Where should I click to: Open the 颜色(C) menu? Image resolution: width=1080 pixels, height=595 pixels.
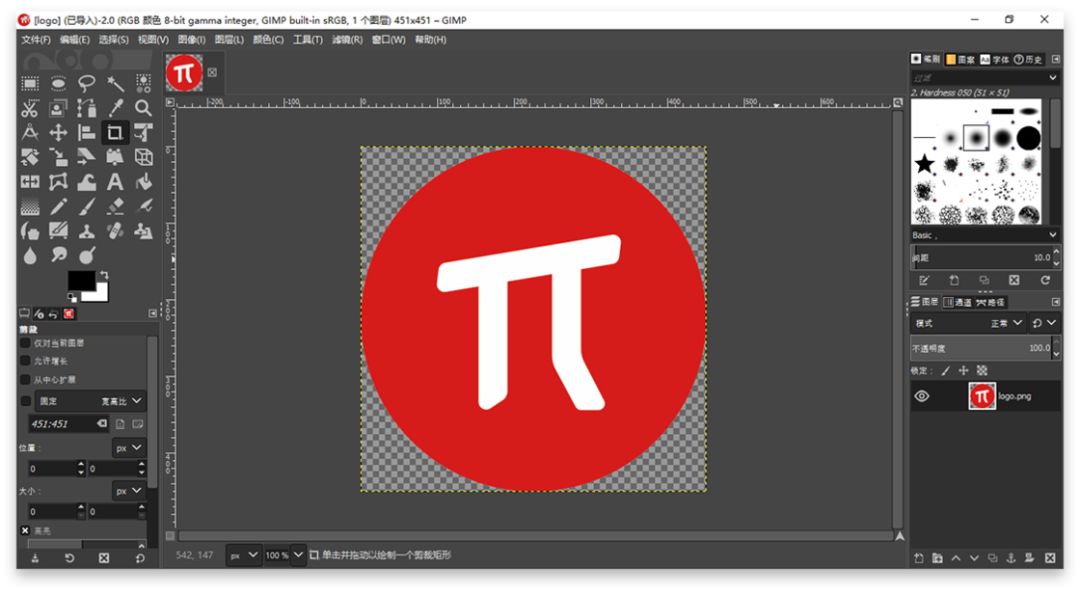coord(268,40)
